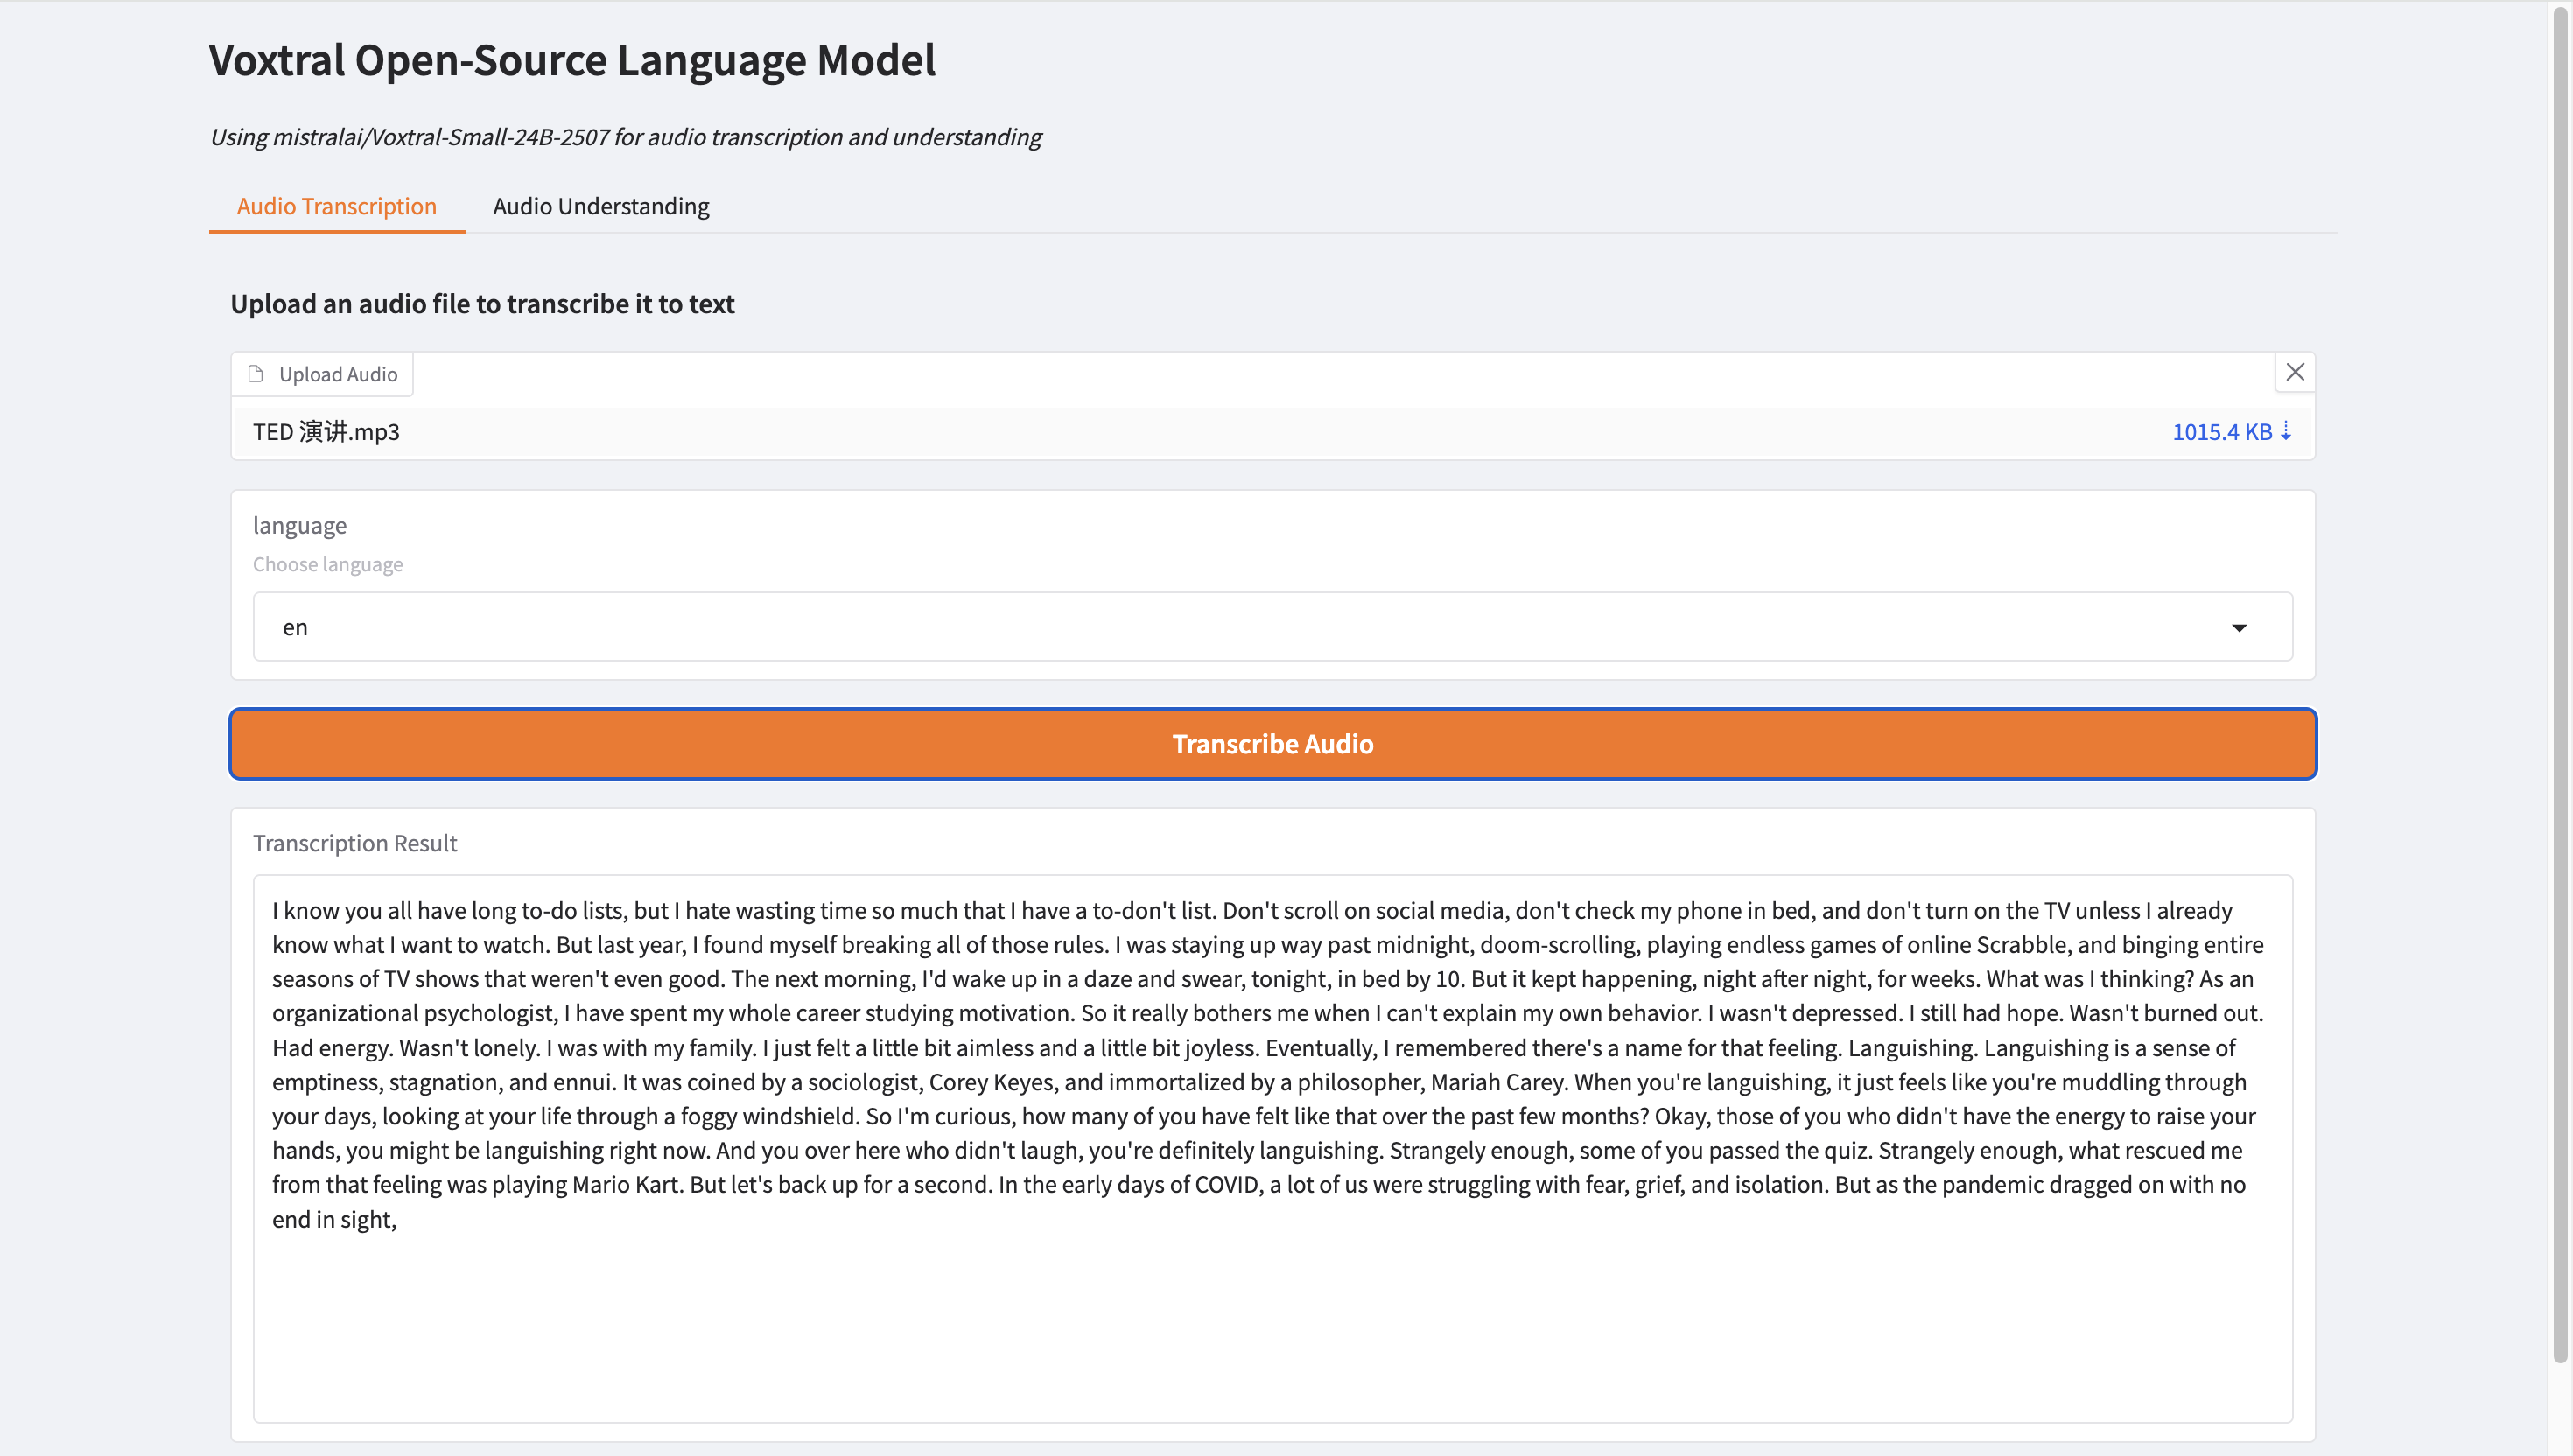Viewport: 2573px width, 1456px height.
Task: Remove the uploaded audio with X icon
Action: (x=2294, y=372)
